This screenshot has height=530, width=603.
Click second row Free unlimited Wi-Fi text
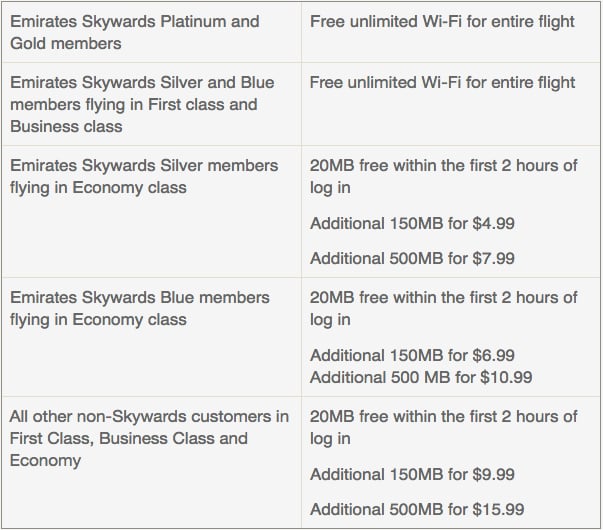coord(442,83)
